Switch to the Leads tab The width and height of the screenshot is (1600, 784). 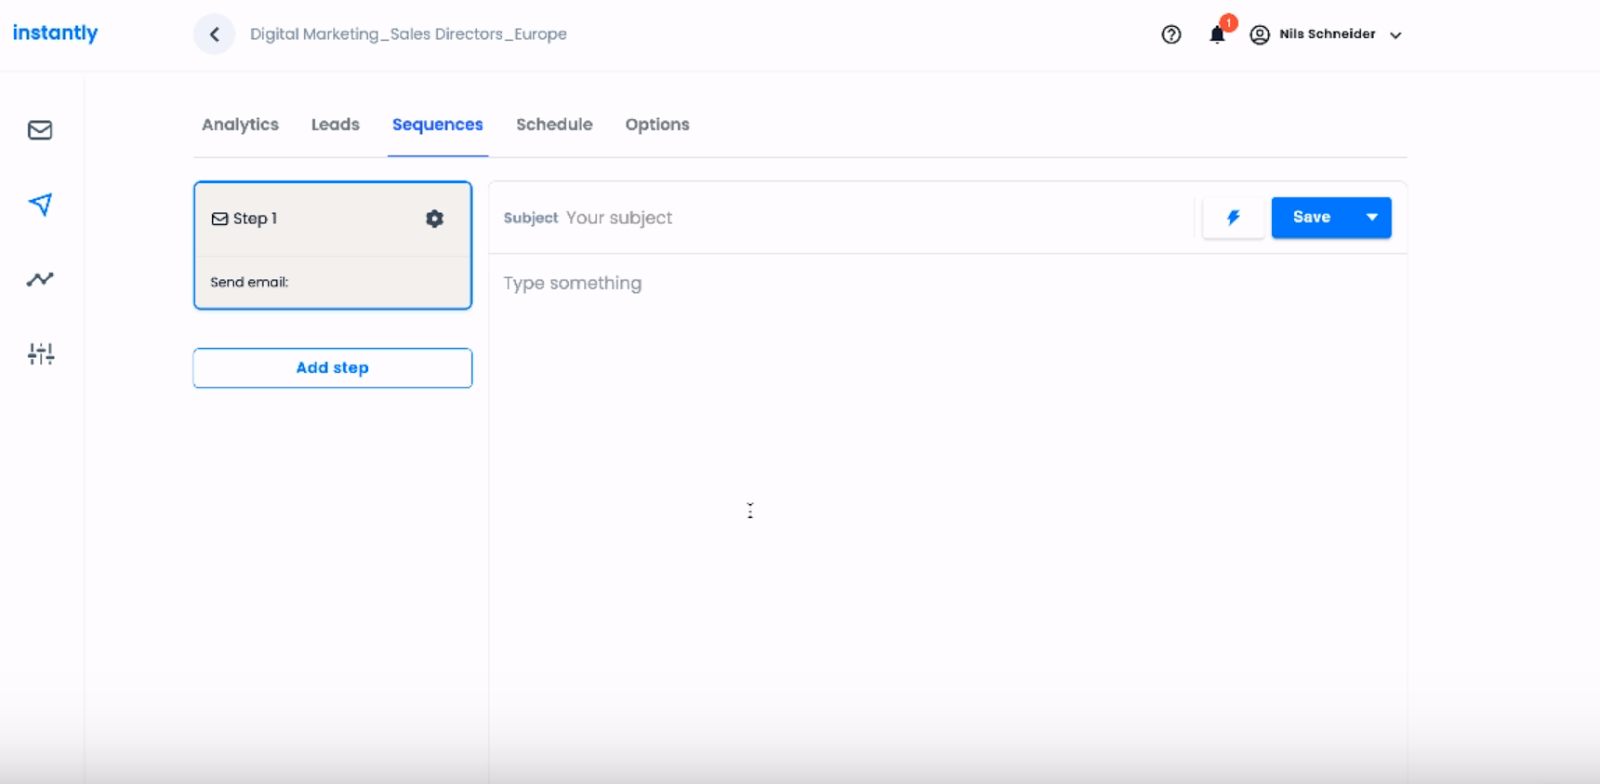click(x=335, y=125)
